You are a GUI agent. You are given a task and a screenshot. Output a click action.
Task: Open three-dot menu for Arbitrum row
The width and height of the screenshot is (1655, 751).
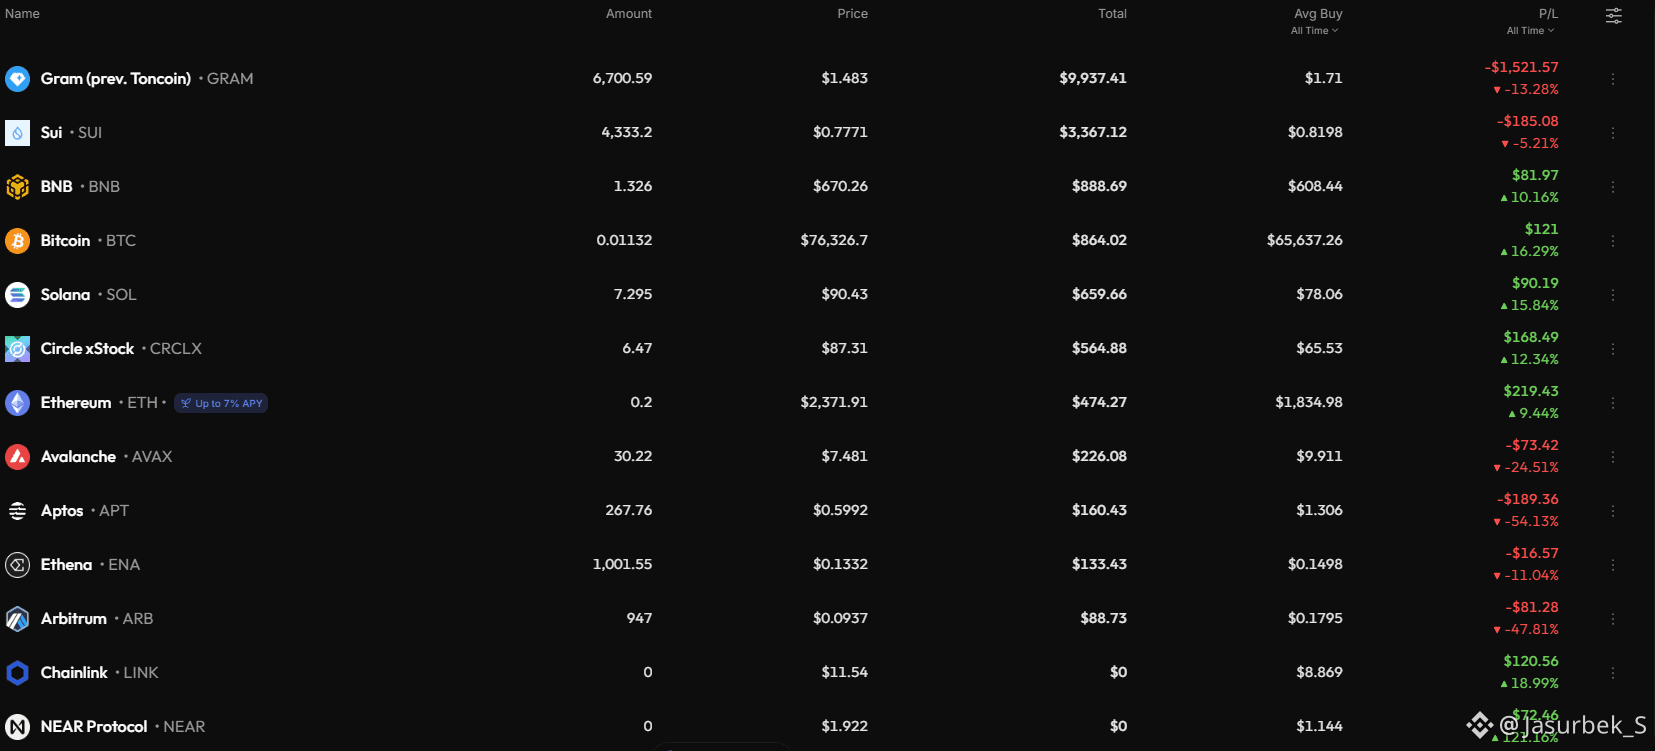(1613, 619)
